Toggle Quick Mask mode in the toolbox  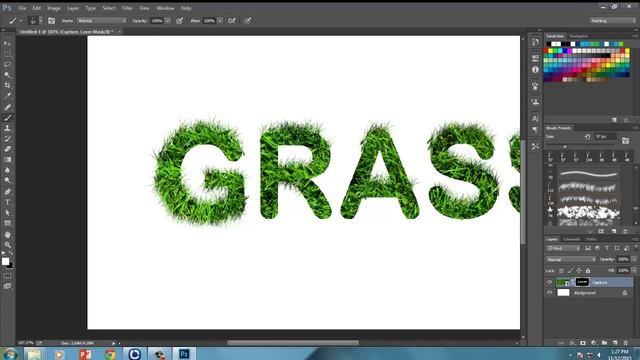pos(7,276)
